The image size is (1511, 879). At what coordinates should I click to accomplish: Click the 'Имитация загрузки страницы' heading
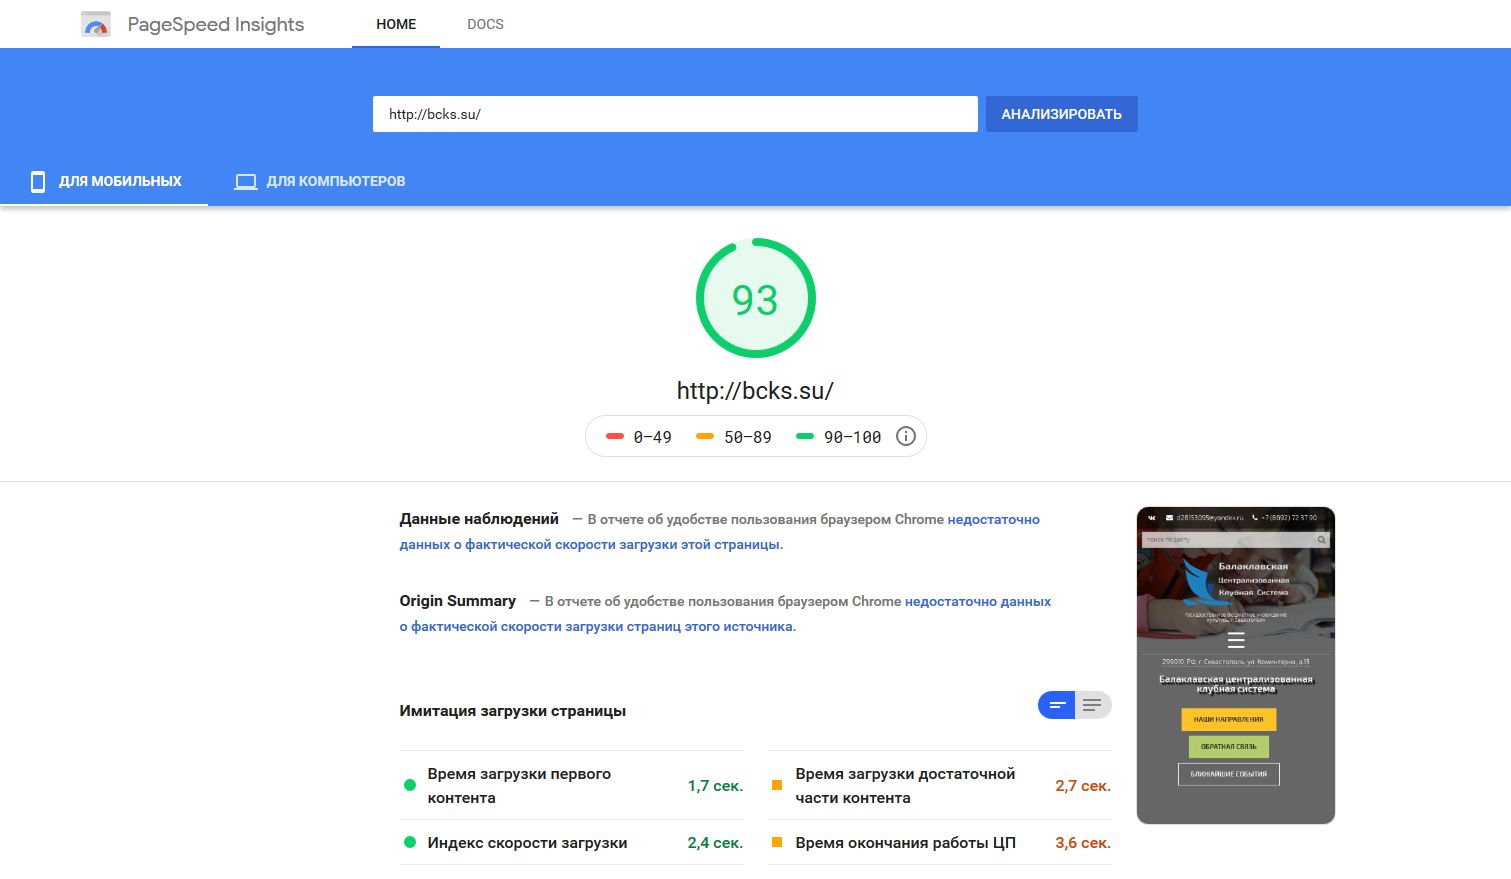coord(513,711)
